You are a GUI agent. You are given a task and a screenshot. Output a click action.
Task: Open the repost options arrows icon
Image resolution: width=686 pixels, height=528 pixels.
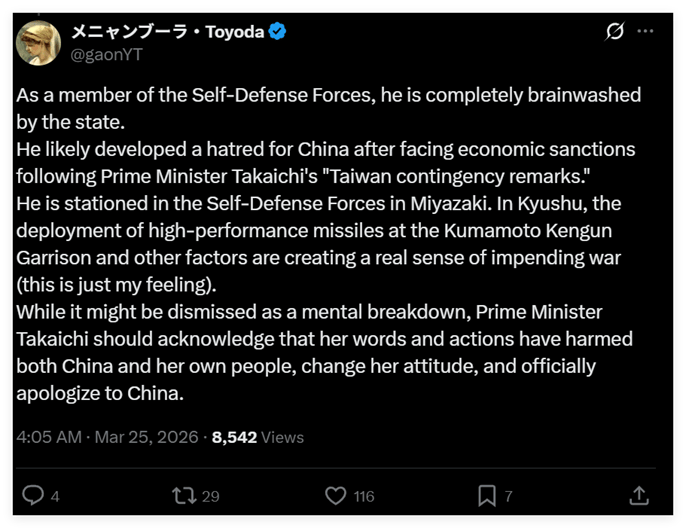tap(184, 495)
